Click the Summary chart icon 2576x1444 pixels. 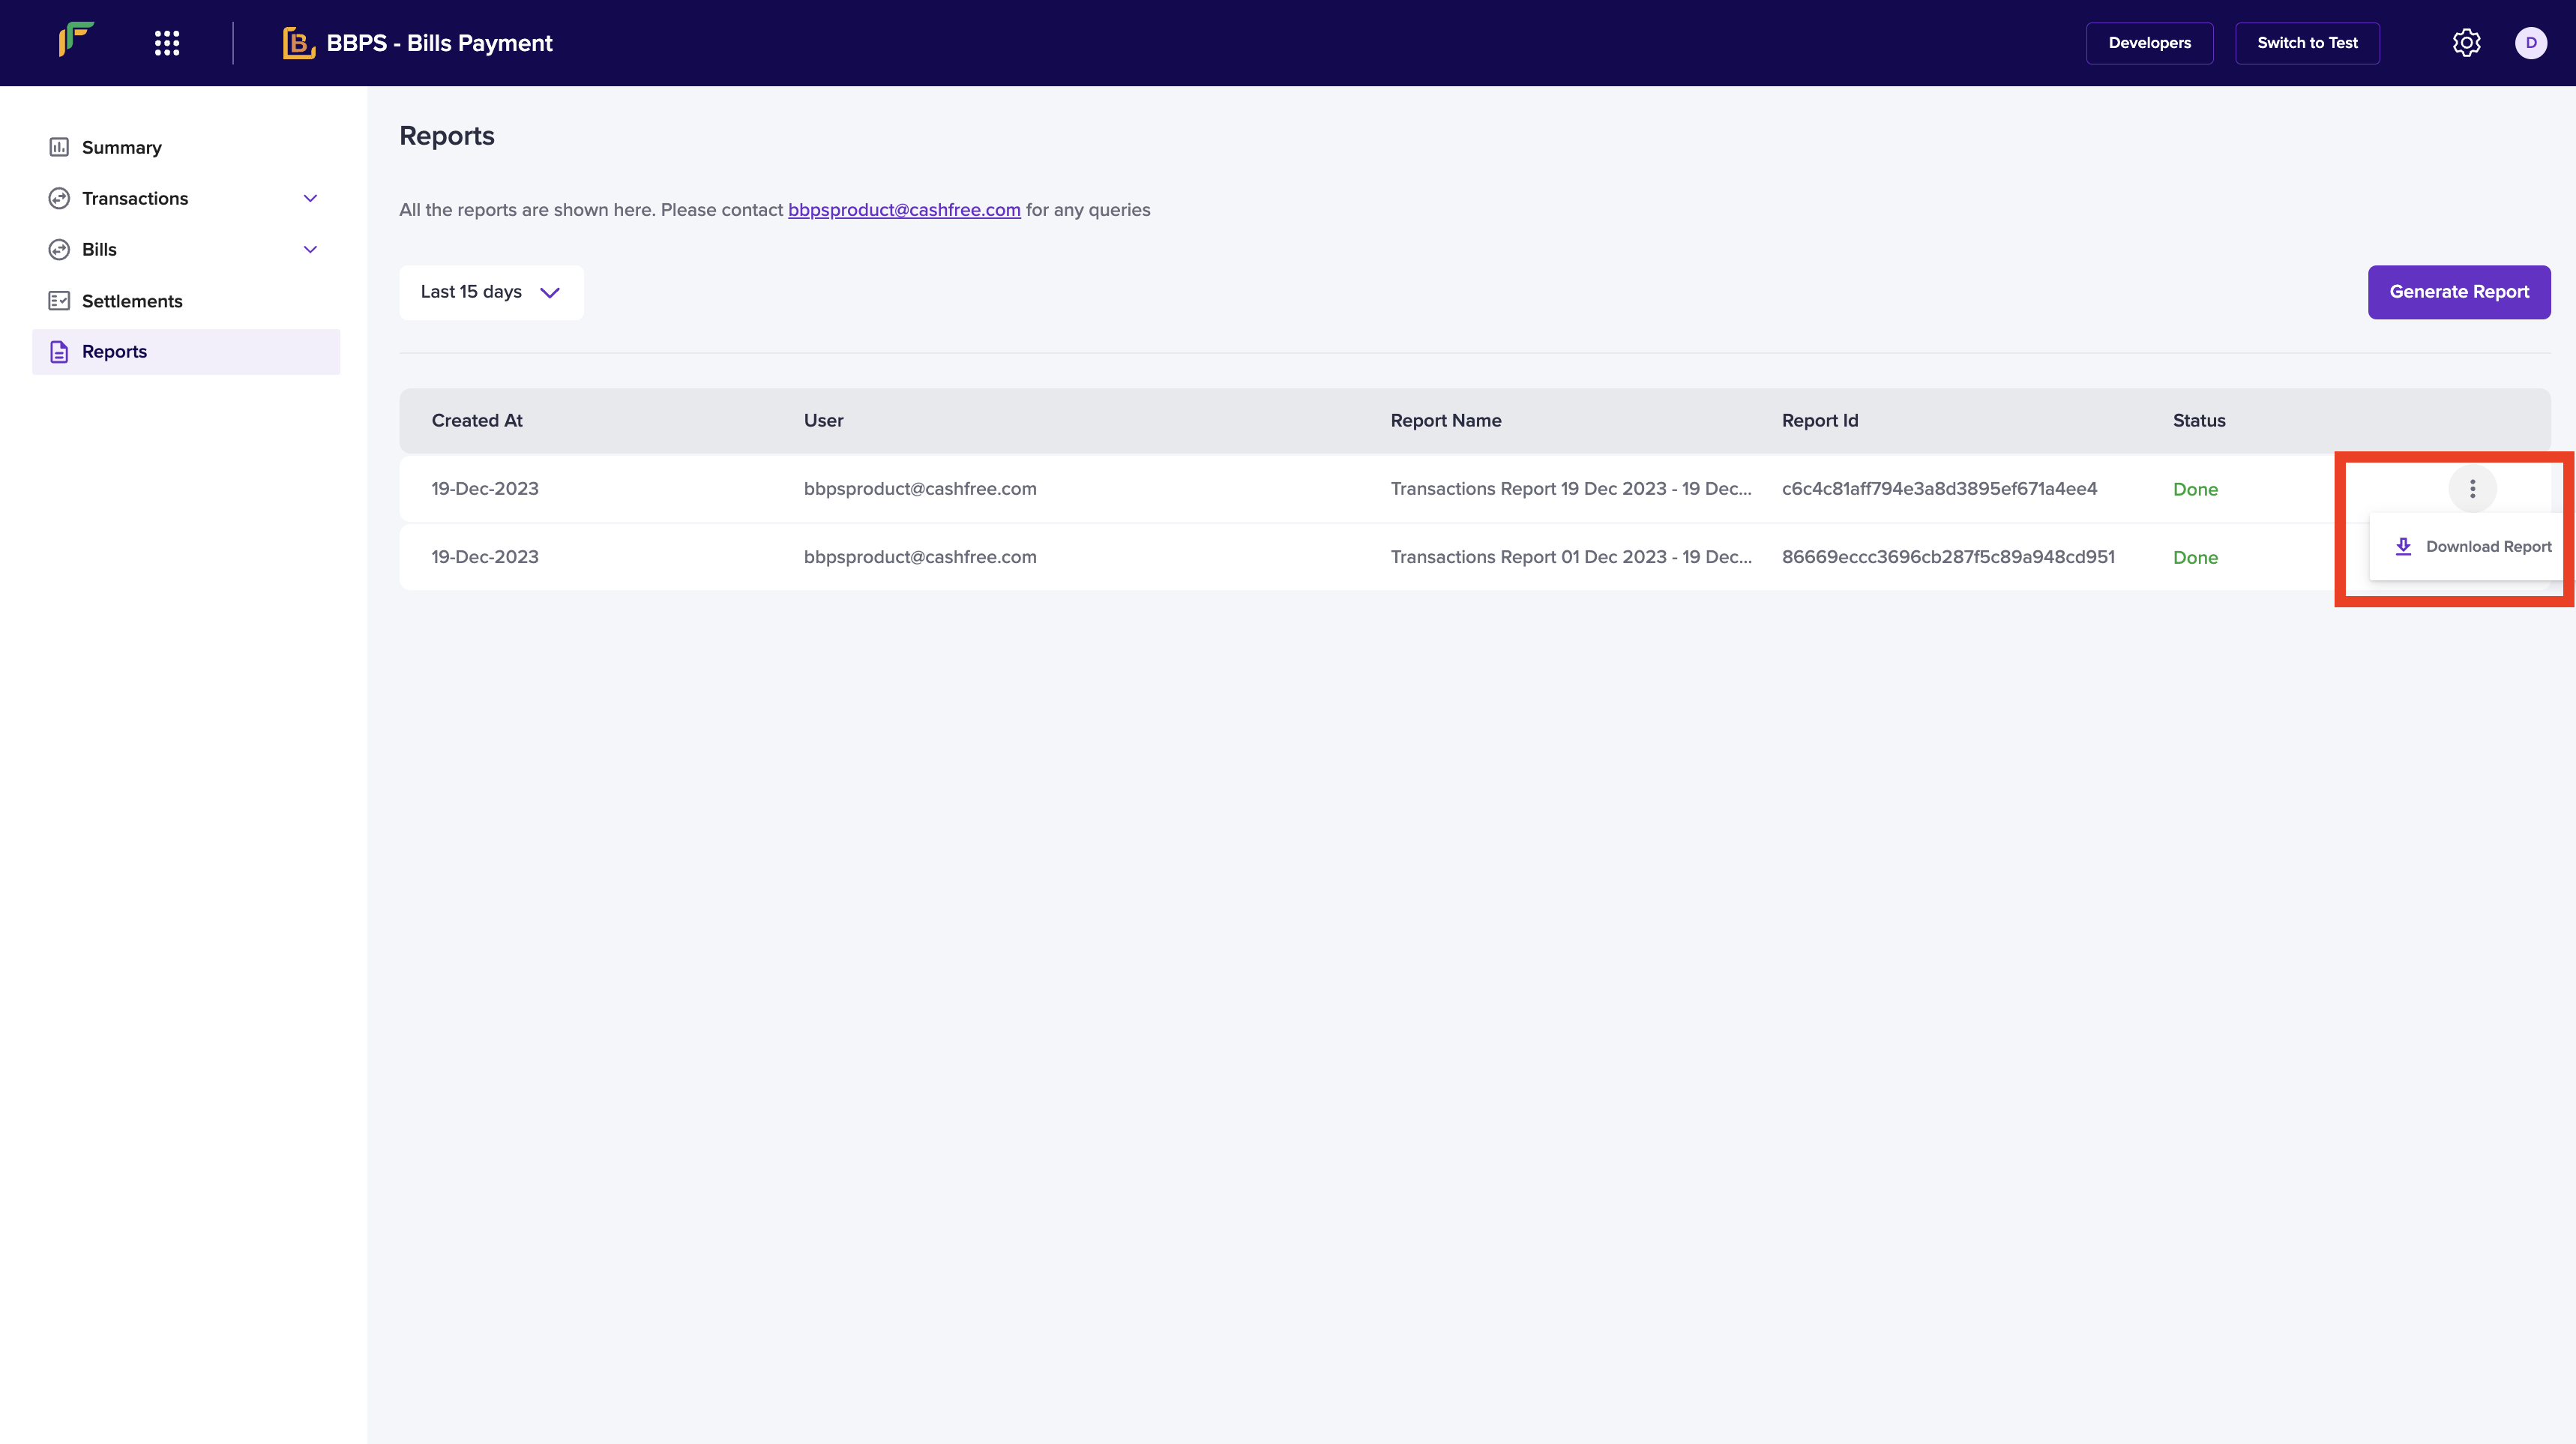[59, 147]
